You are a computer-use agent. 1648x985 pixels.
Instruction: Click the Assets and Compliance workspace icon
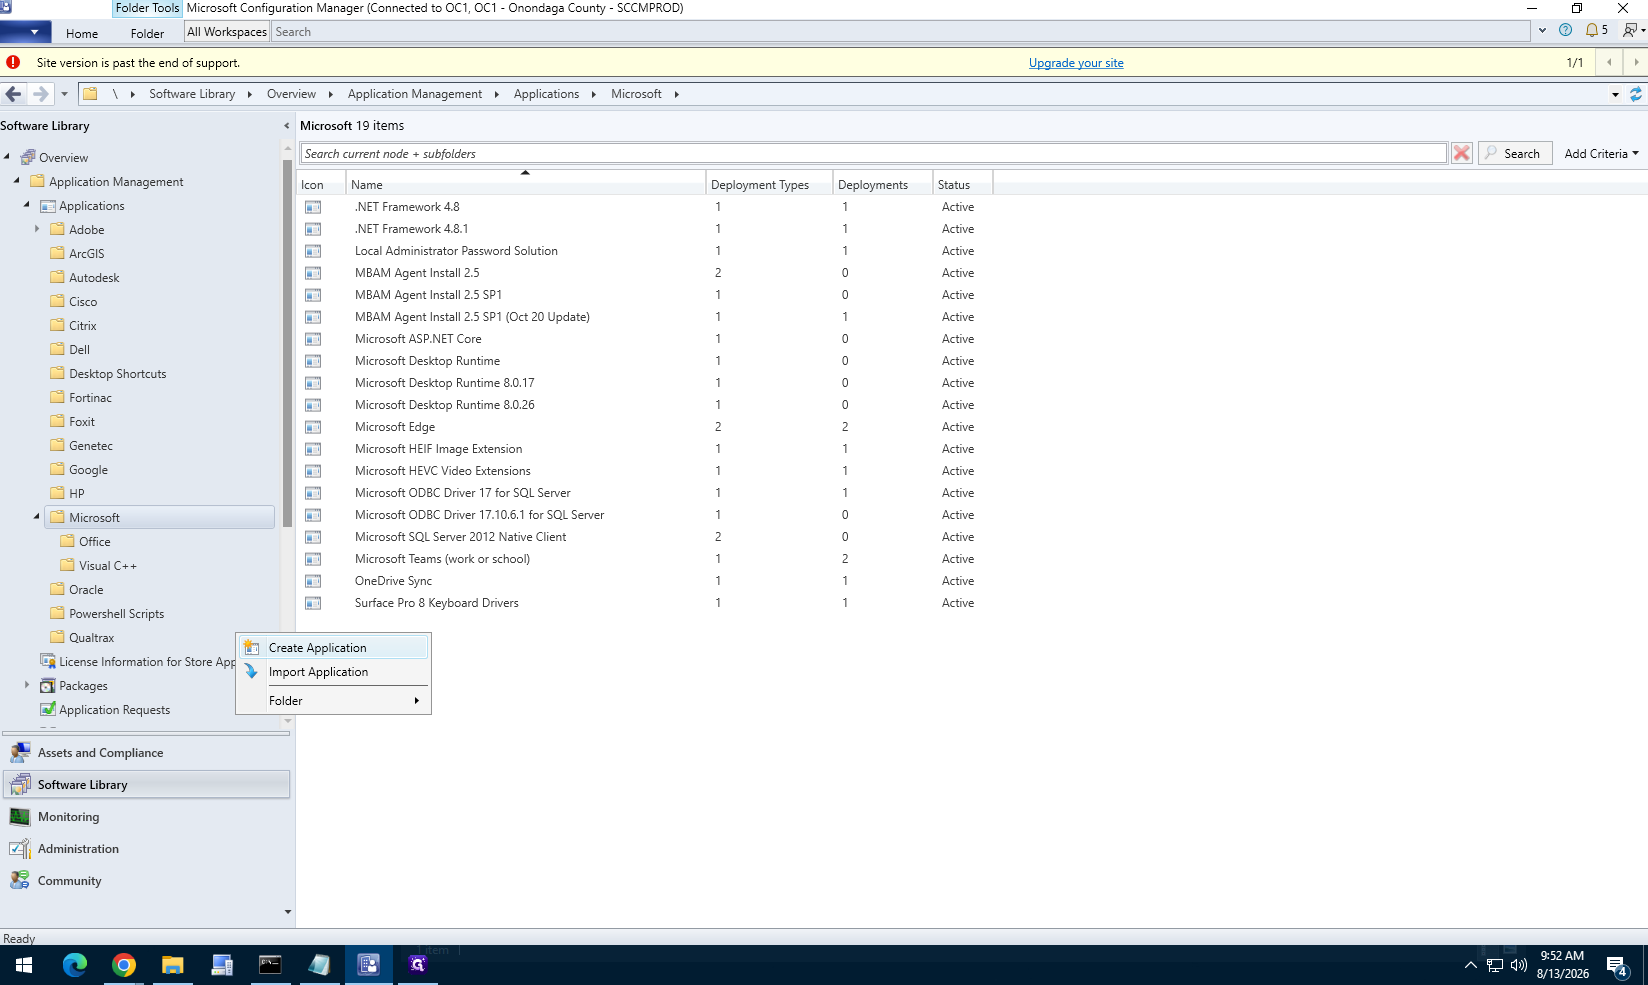point(20,753)
